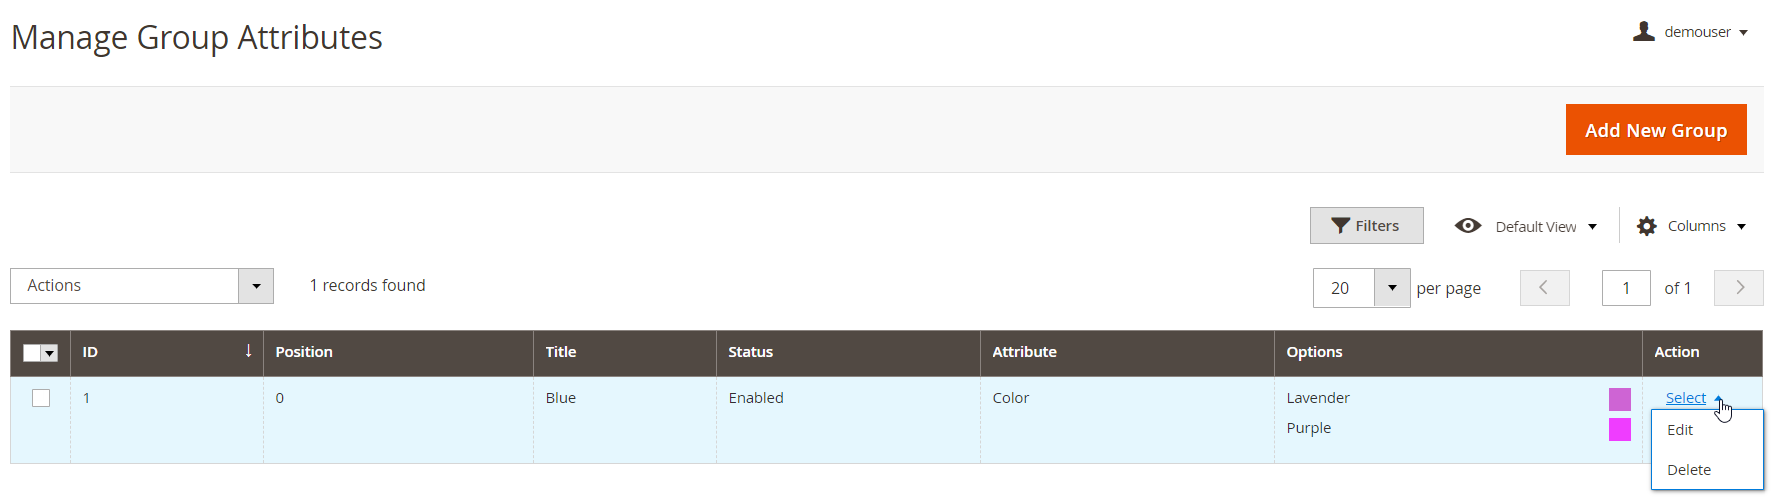
Task: Expand the Columns dropdown arrow
Action: 1741,227
